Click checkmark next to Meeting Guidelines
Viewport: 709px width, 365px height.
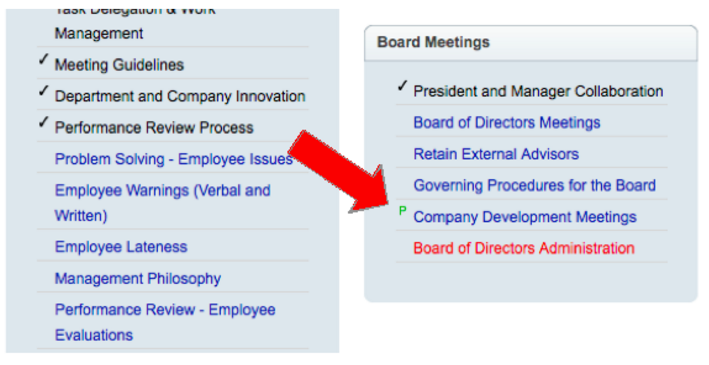(x=43, y=59)
